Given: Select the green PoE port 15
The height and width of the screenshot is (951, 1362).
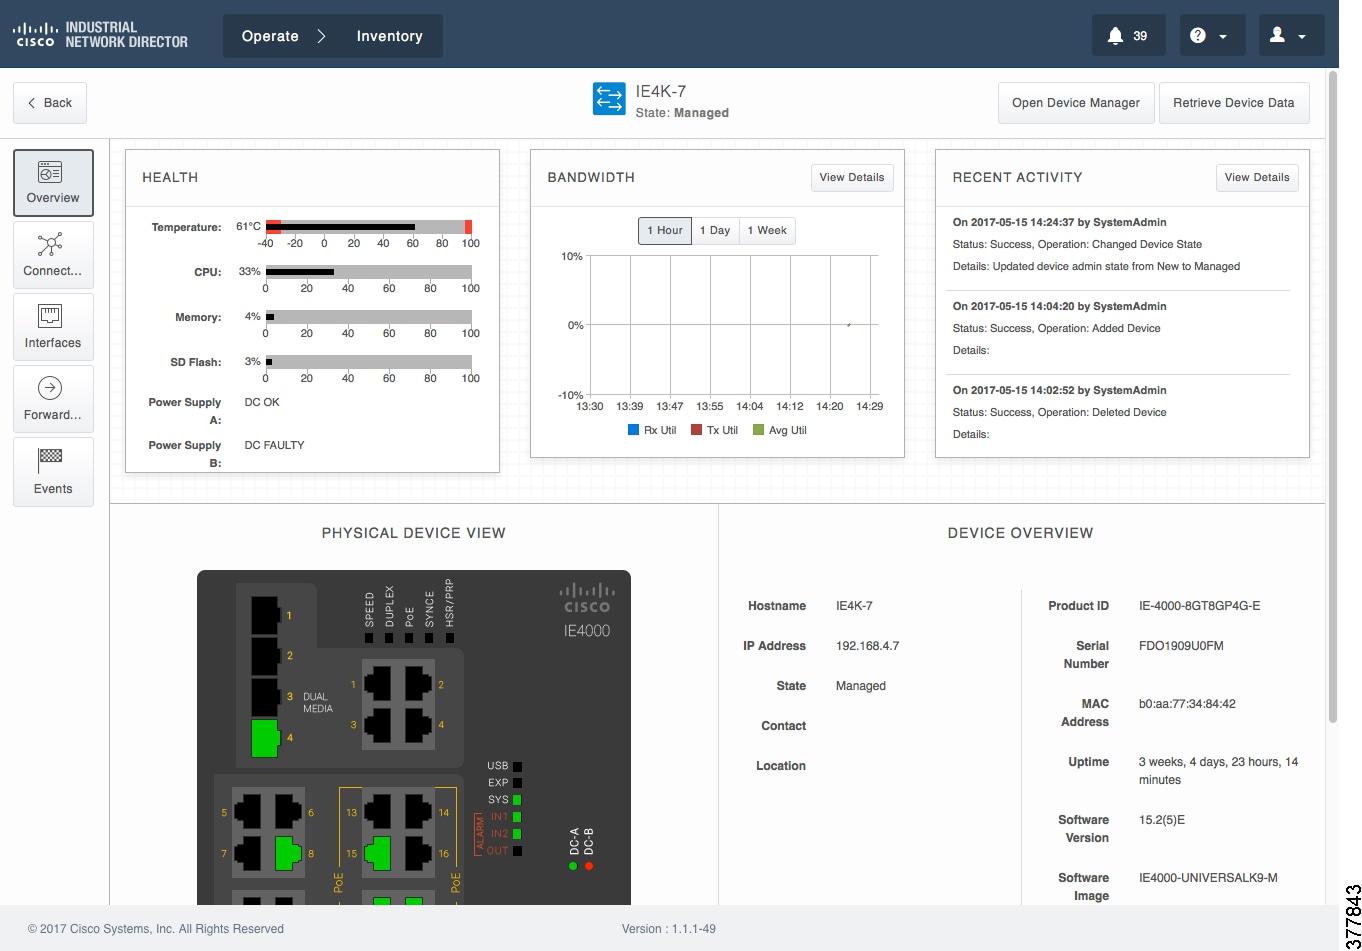Looking at the screenshot, I should click(x=379, y=852).
